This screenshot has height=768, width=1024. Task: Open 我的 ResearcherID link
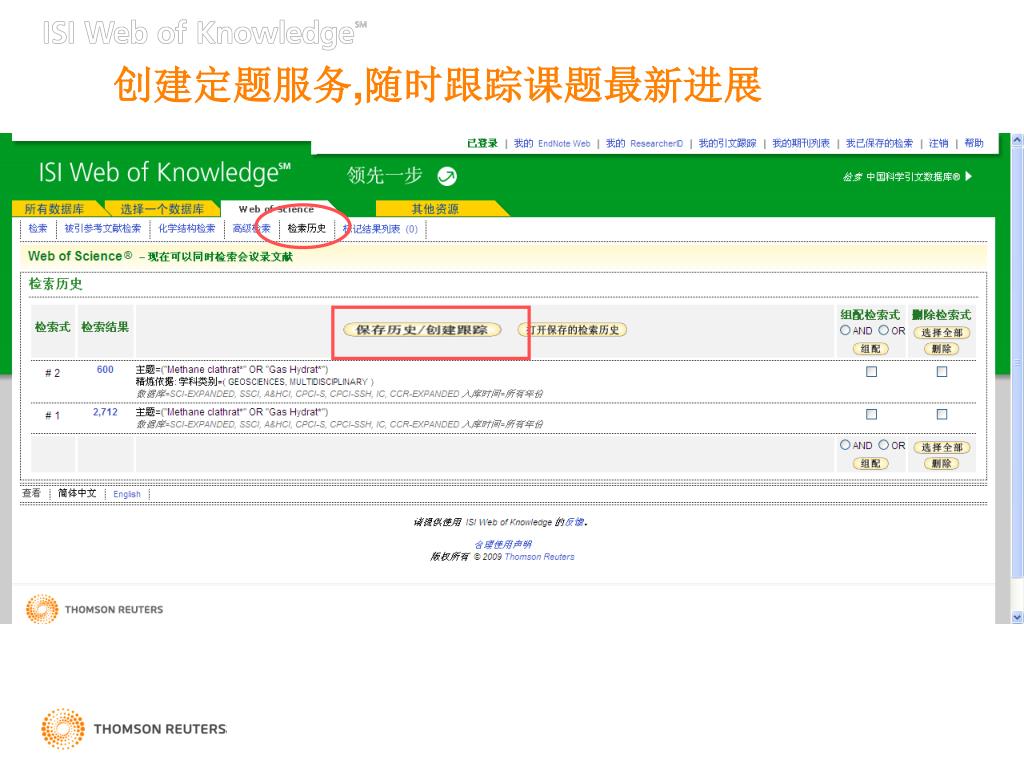click(645, 143)
